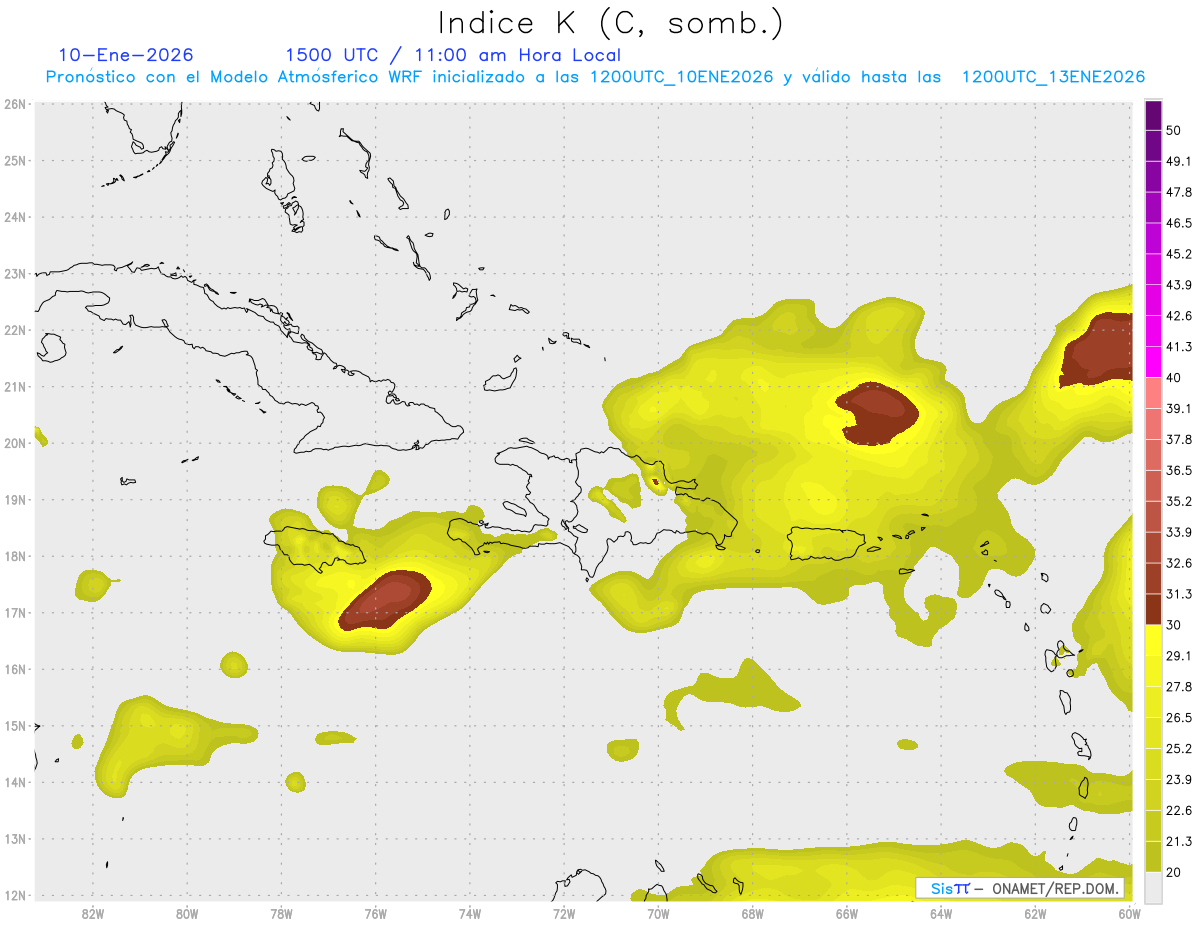
Task: Click the initialization time '1200UTC_10ENE2026'
Action: pyautogui.click(x=681, y=77)
